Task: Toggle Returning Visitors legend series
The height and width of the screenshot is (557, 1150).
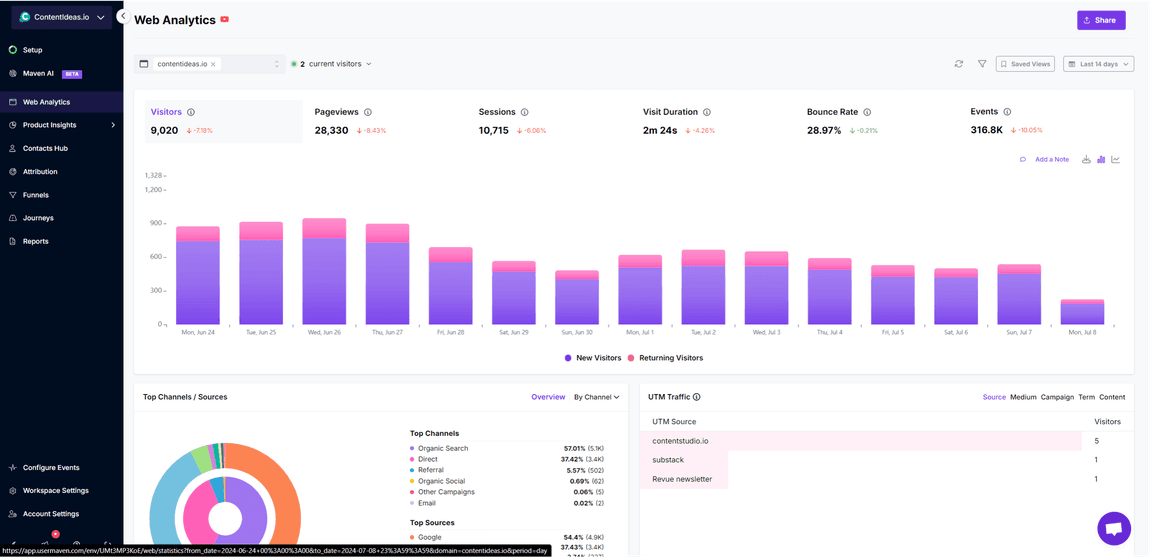Action: 665,358
